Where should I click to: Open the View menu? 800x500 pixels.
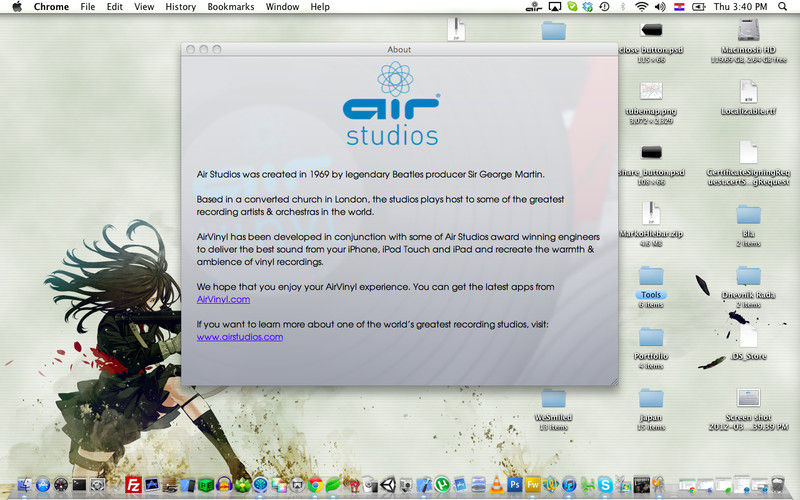(x=144, y=7)
